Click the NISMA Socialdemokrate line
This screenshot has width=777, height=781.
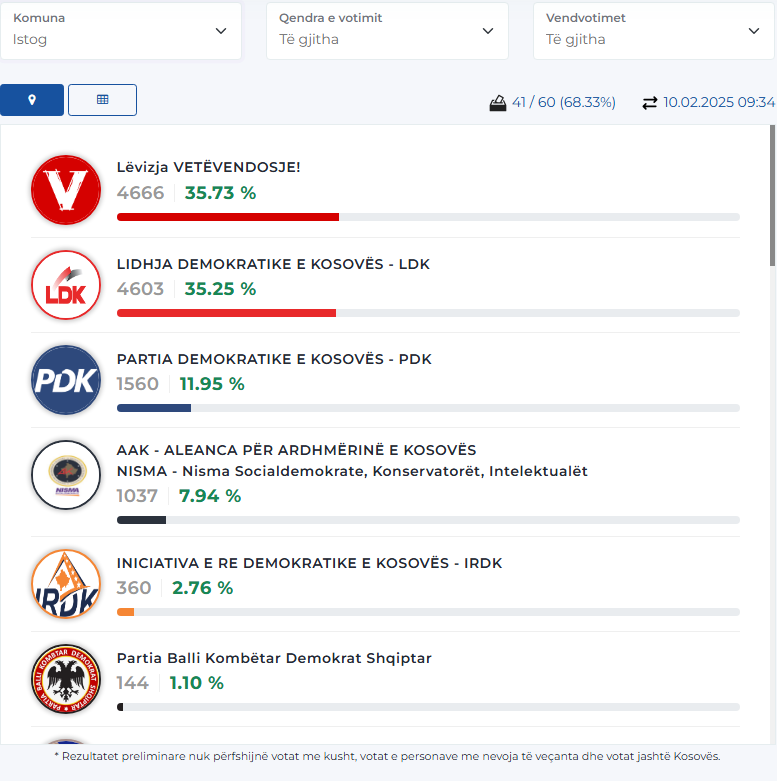pos(352,471)
